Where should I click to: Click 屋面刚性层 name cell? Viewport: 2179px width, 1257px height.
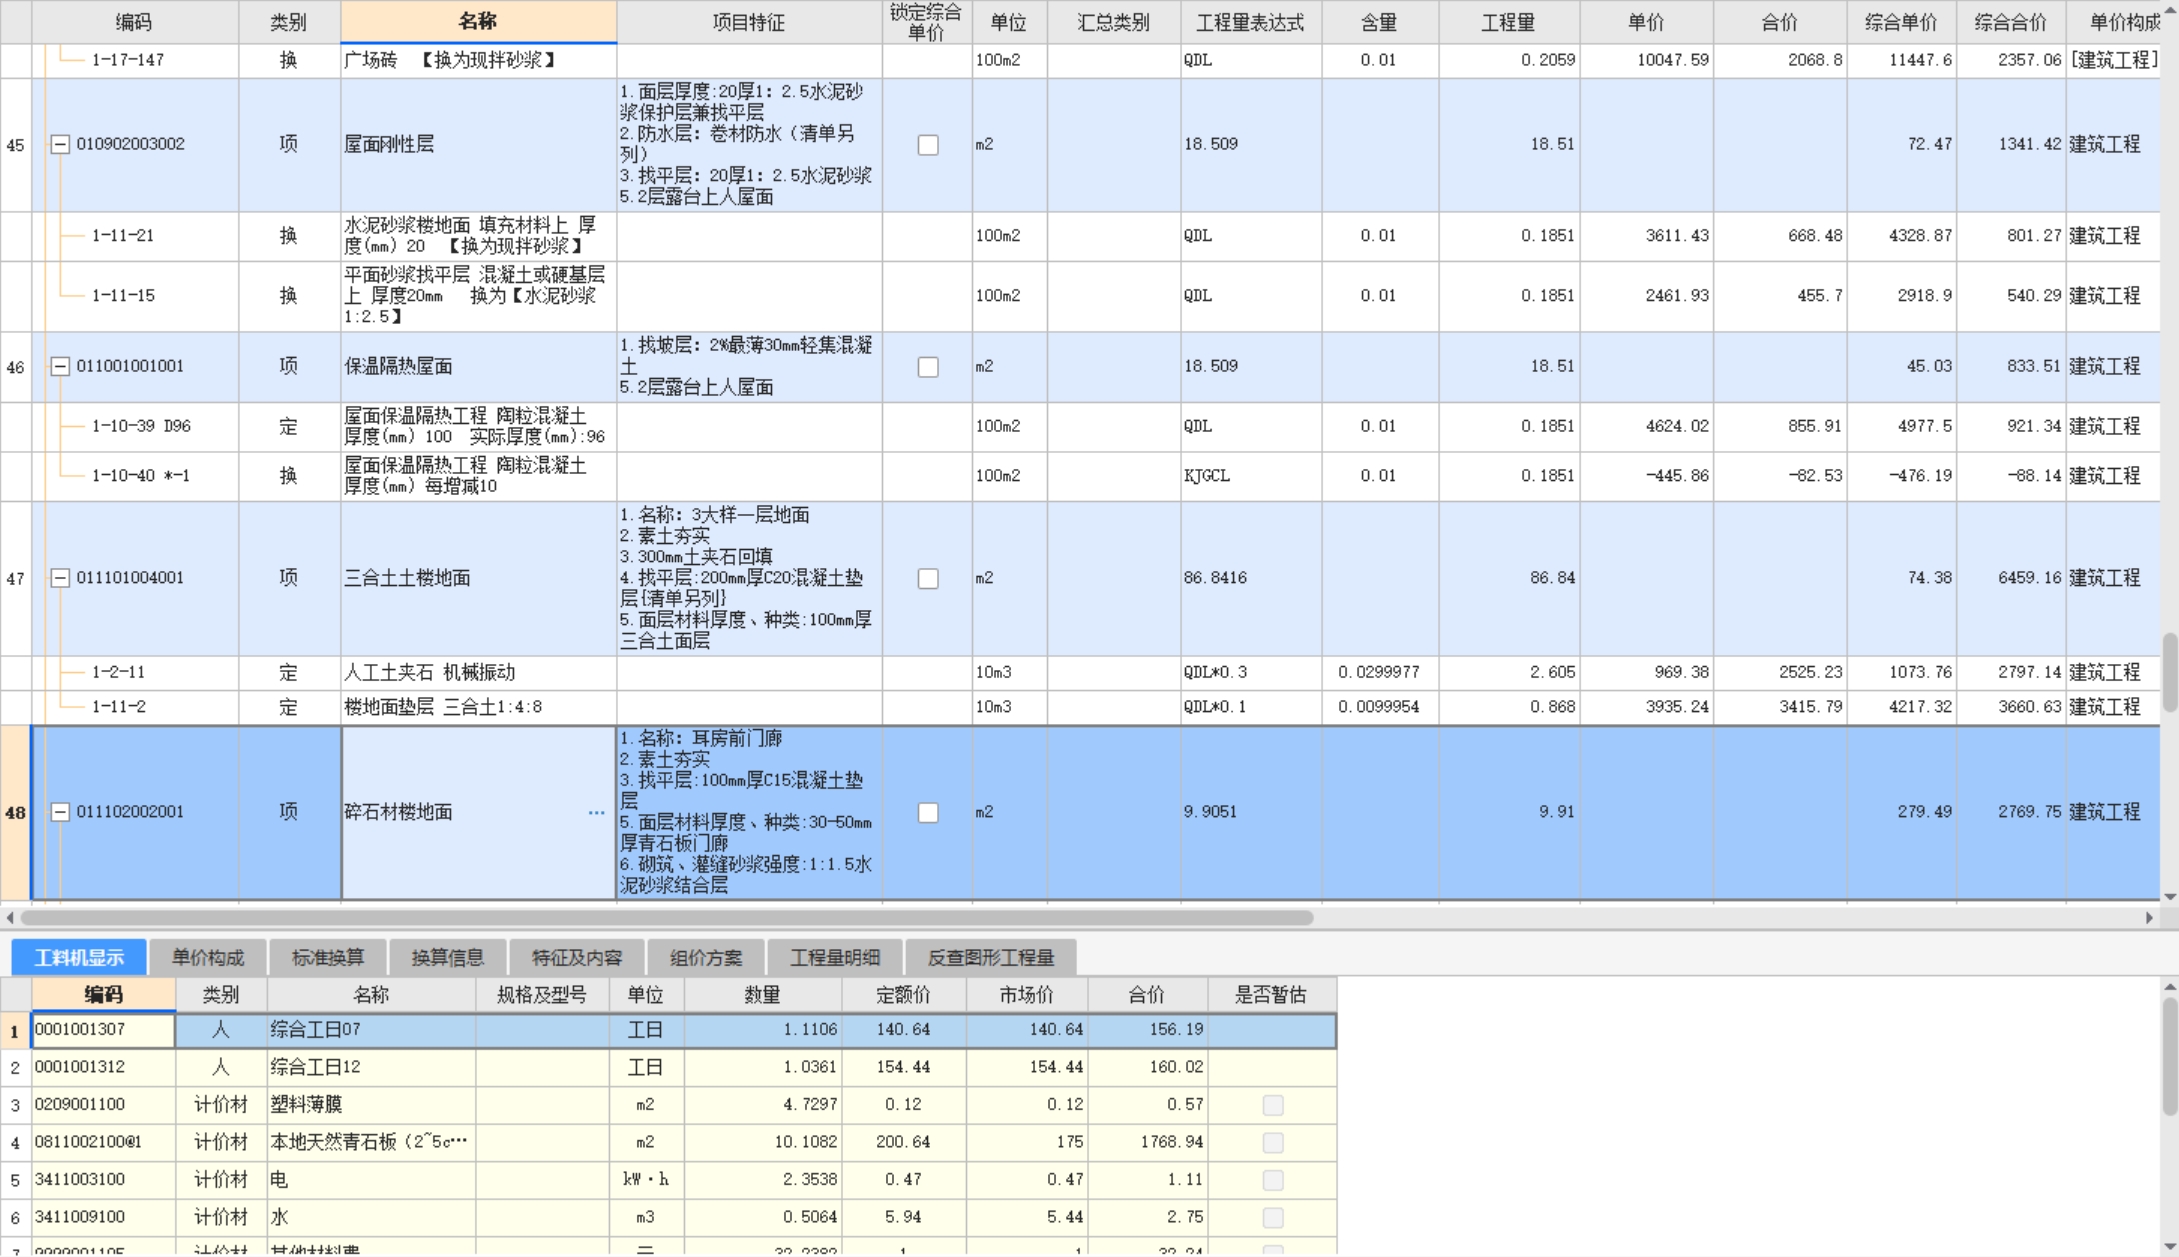[x=478, y=144]
